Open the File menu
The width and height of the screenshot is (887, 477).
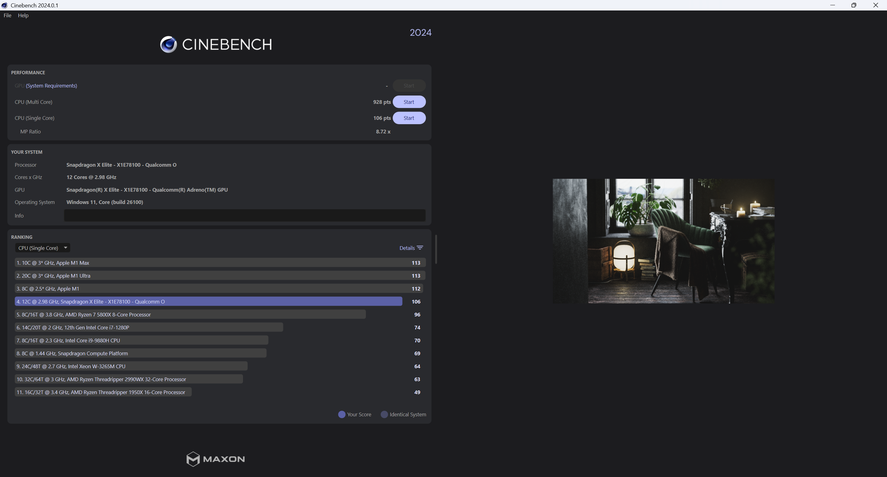click(x=7, y=15)
